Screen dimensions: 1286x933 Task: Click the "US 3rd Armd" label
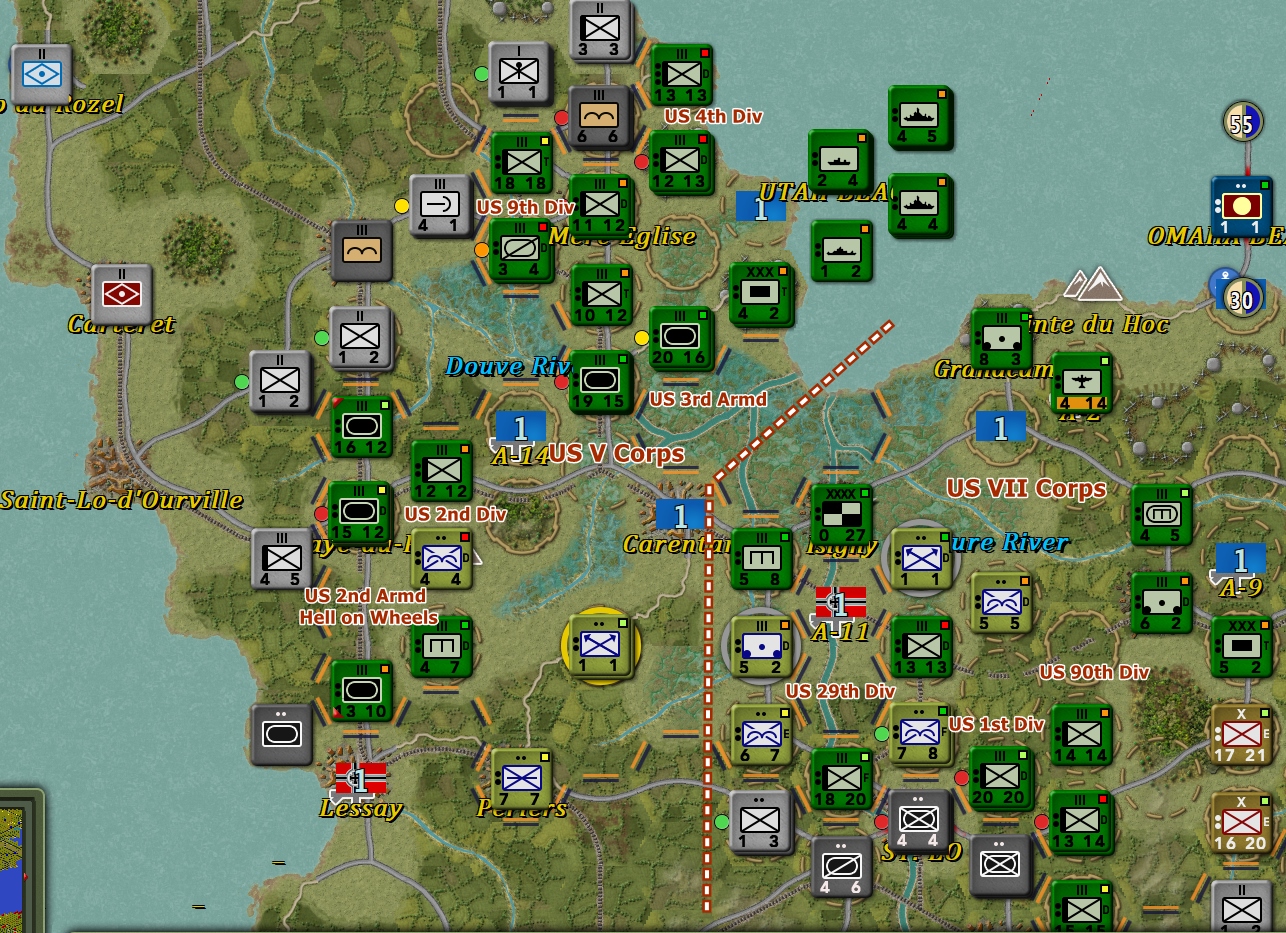[x=708, y=399]
